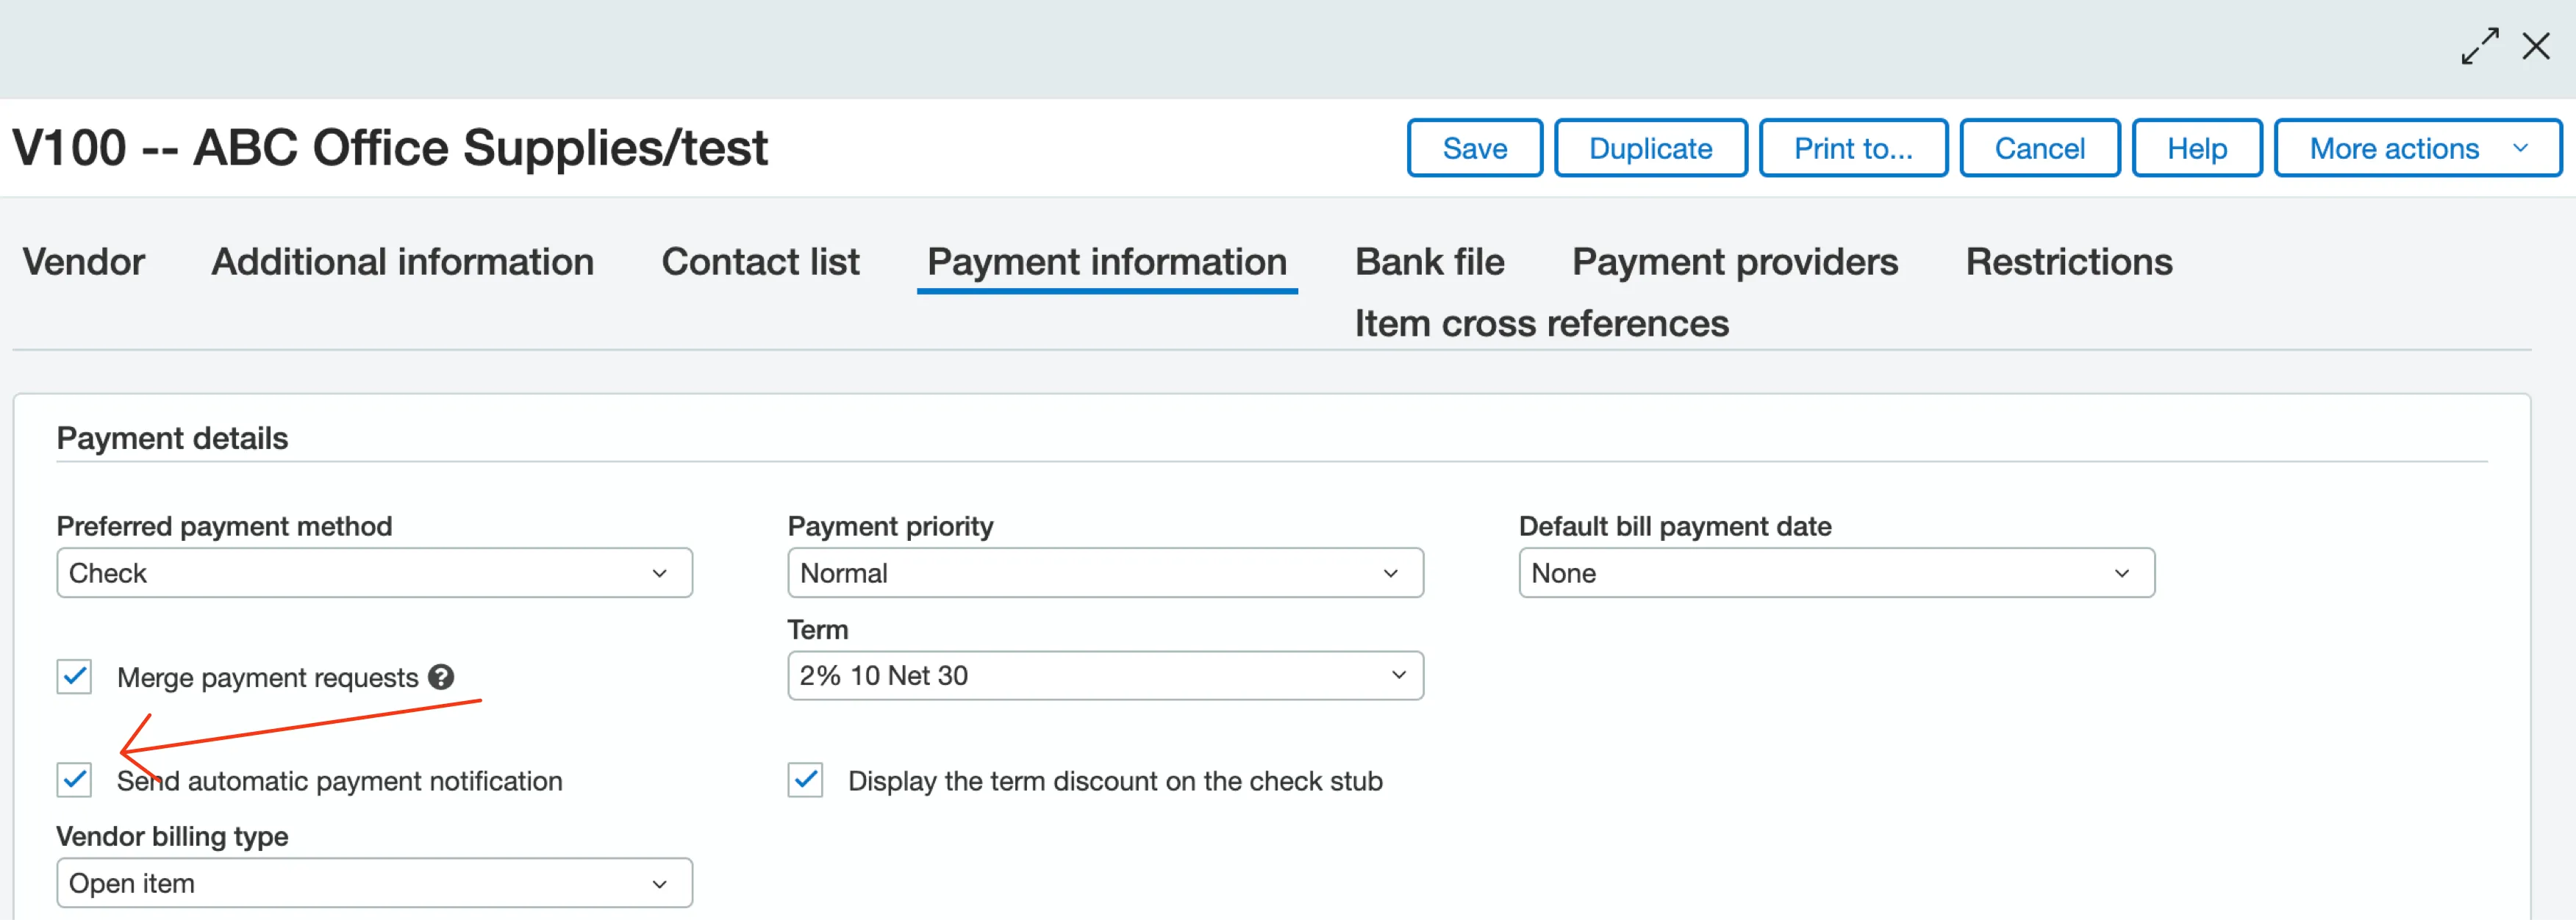Viewport: 2576px width, 920px height.
Task: Open the Additional information tab
Action: (402, 262)
